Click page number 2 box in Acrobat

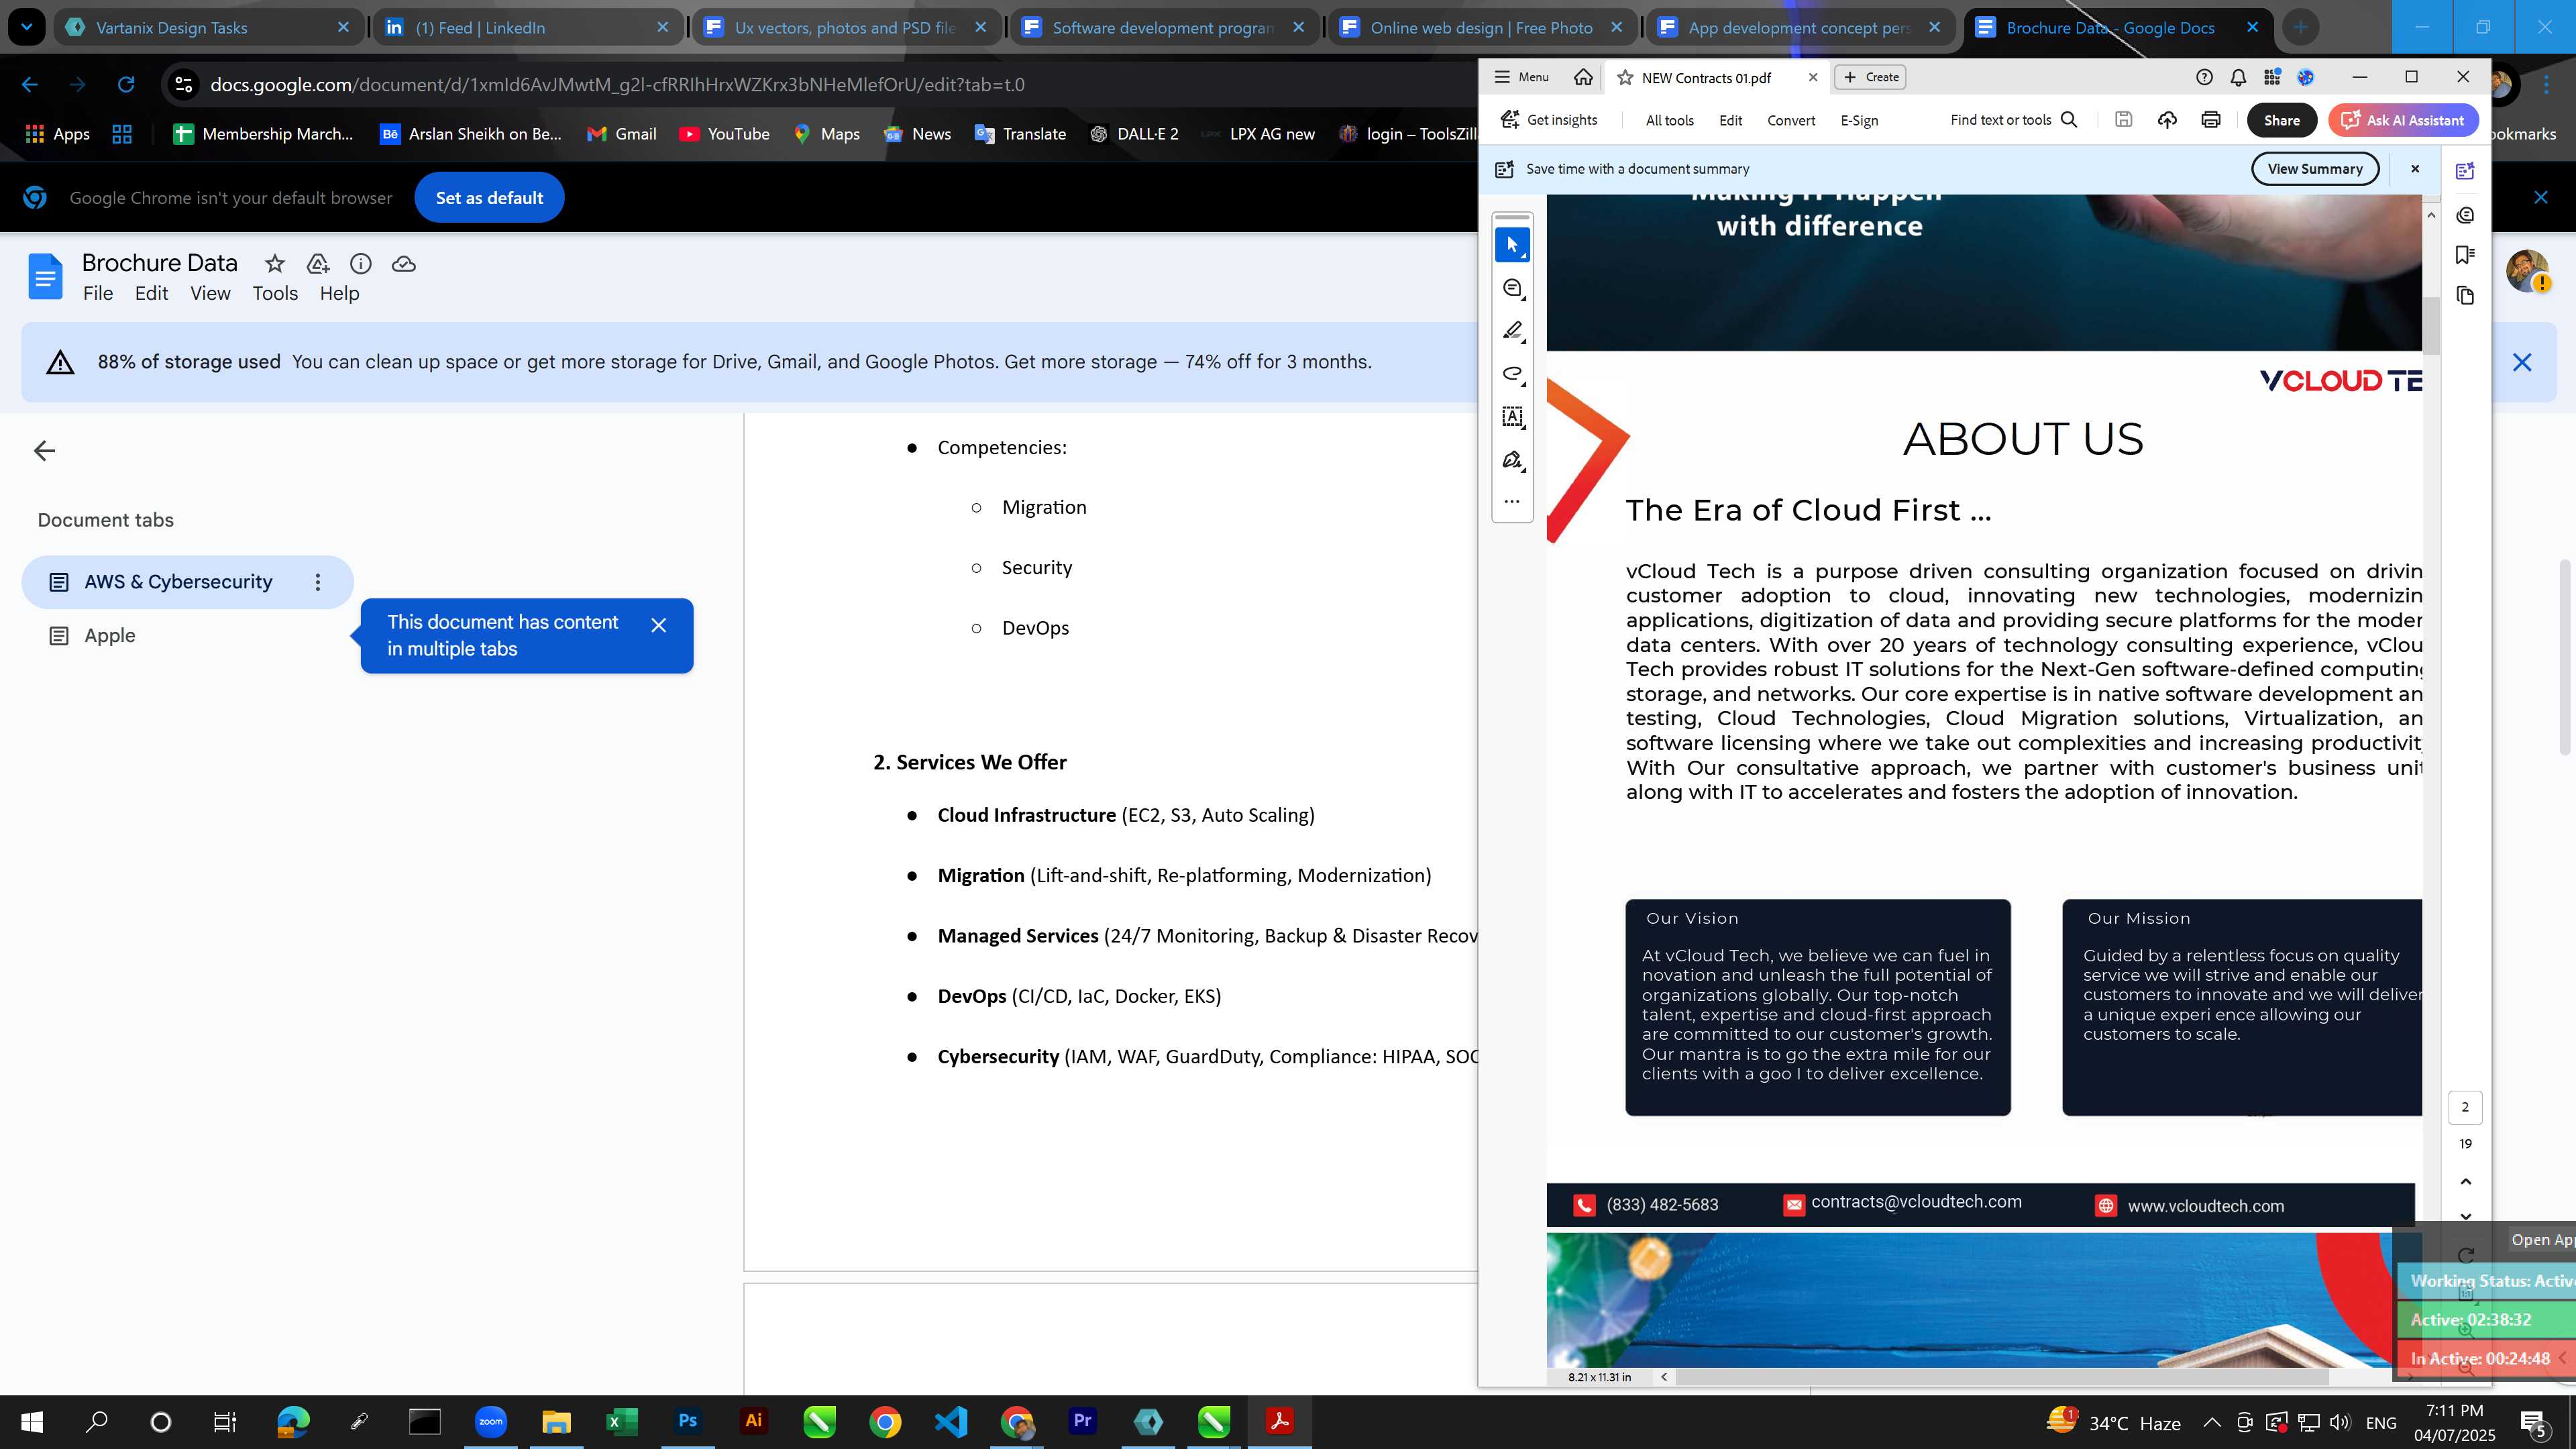(x=2465, y=1107)
